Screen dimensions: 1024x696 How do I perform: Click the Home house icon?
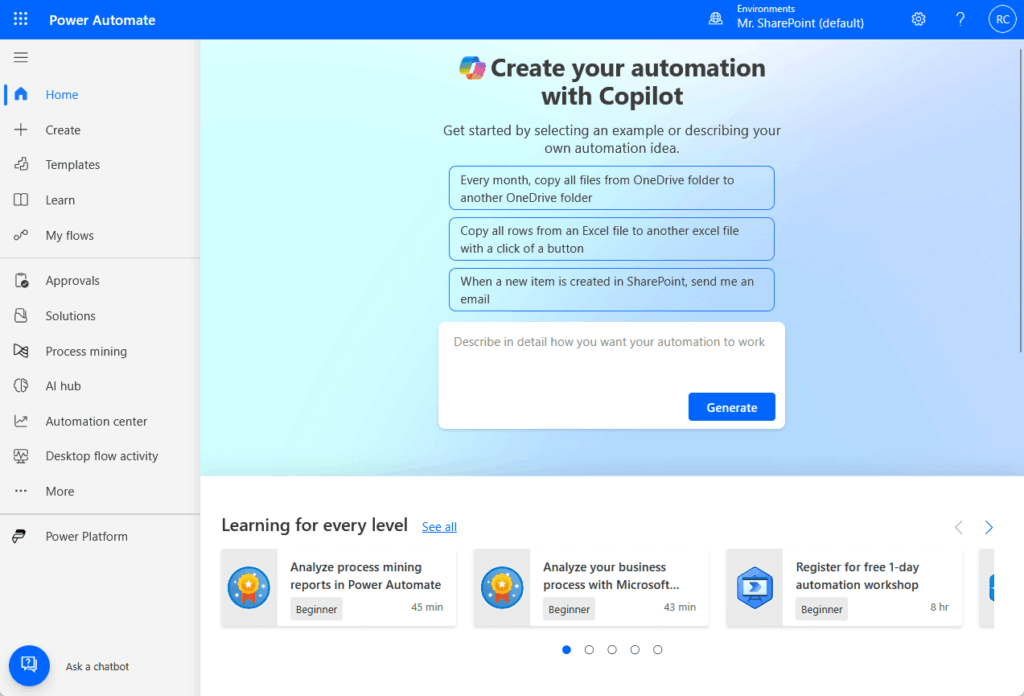point(21,94)
